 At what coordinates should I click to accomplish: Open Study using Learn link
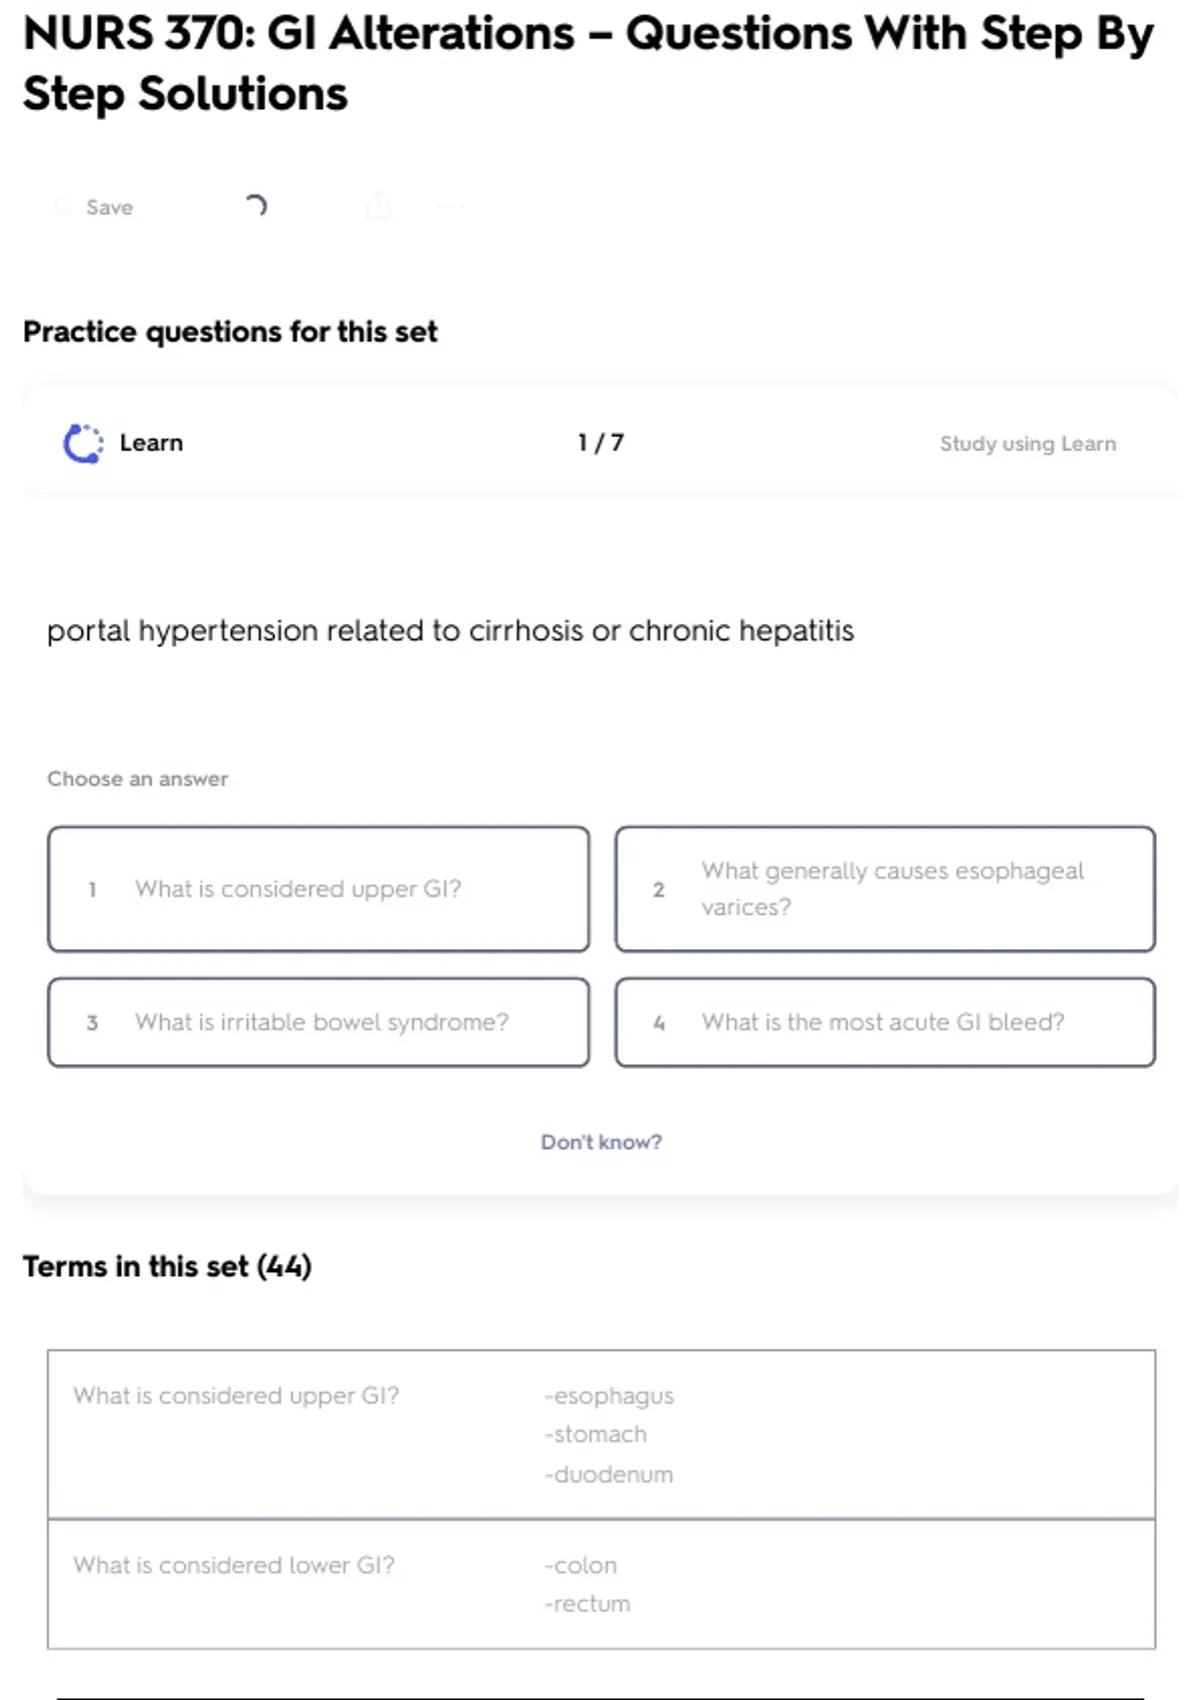[1027, 444]
